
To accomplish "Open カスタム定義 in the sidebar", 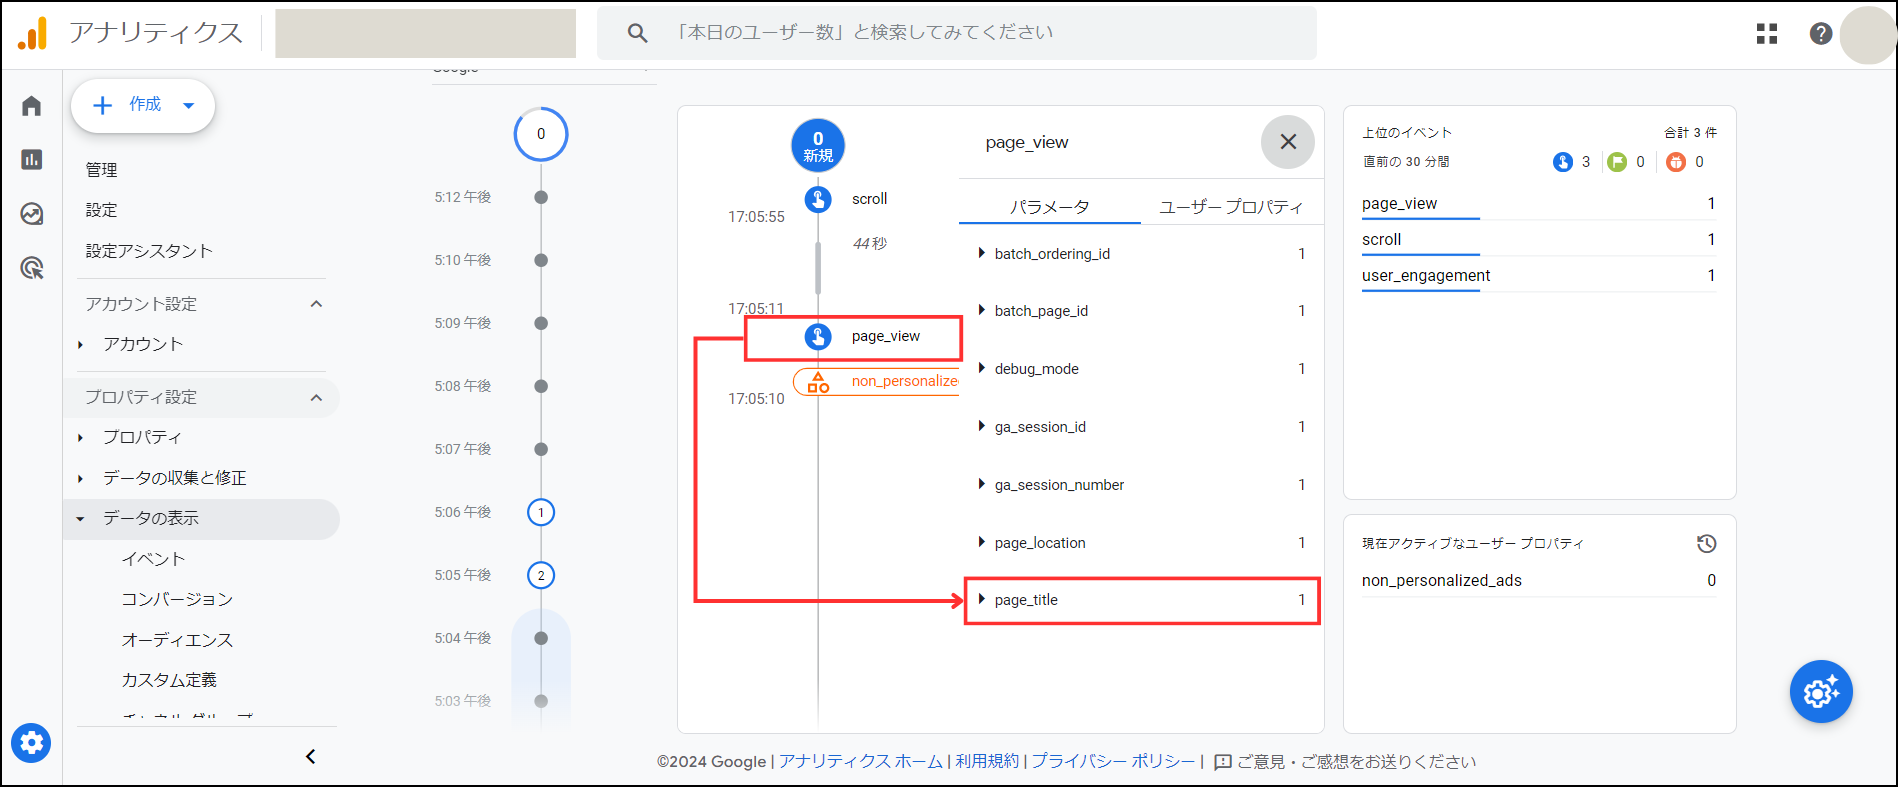I will (169, 680).
